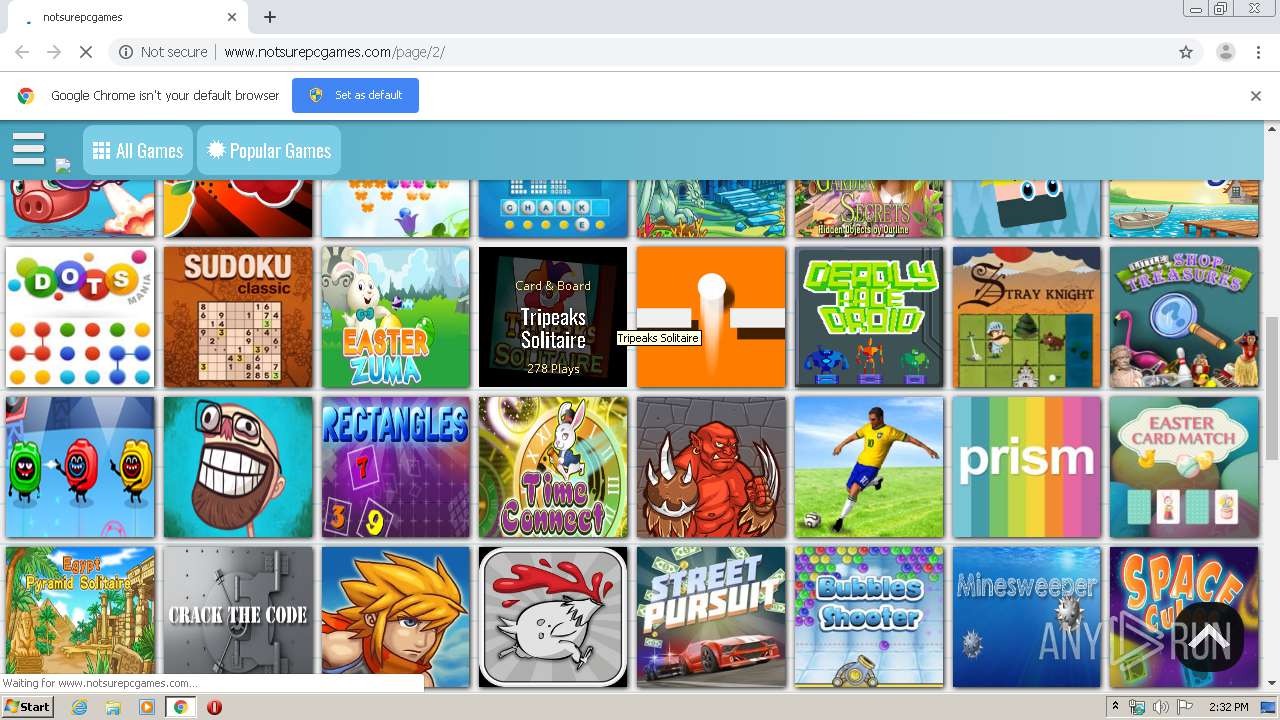Viewport: 1280px width, 720px height.
Task: Open the Bubbles Shooter game
Action: pyautogui.click(x=869, y=617)
